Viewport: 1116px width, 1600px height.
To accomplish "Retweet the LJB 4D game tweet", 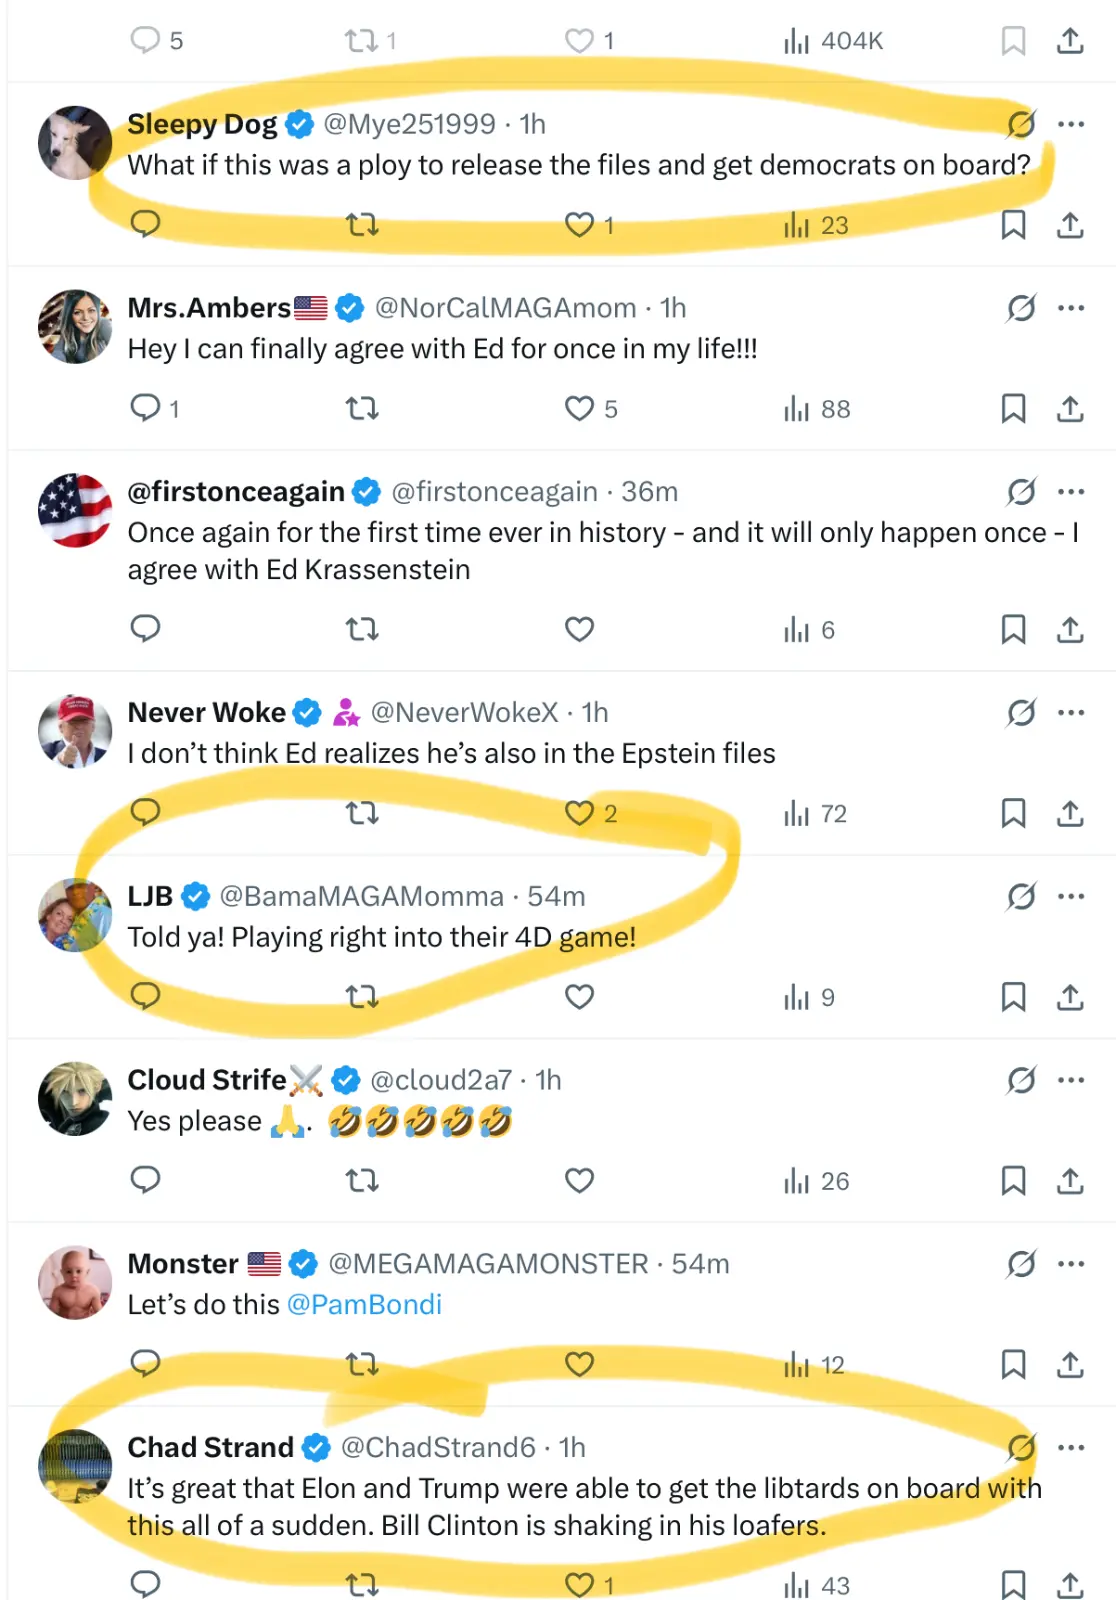I will [x=362, y=997].
